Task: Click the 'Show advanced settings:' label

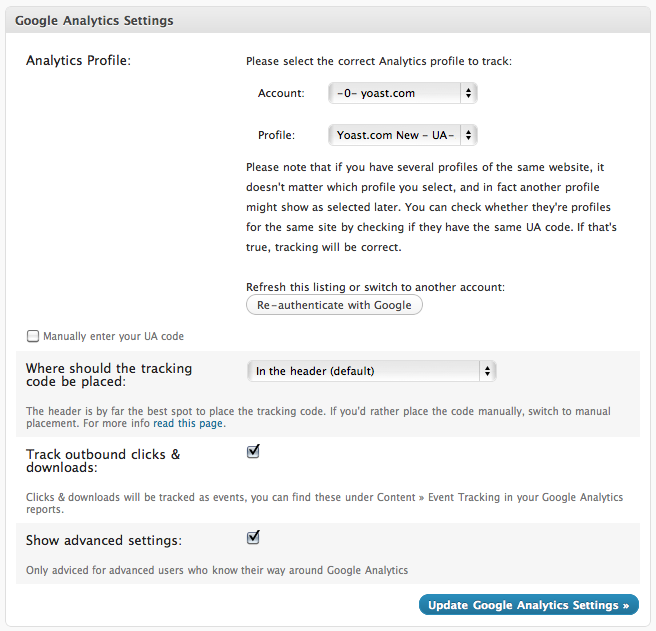Action: click(104, 540)
